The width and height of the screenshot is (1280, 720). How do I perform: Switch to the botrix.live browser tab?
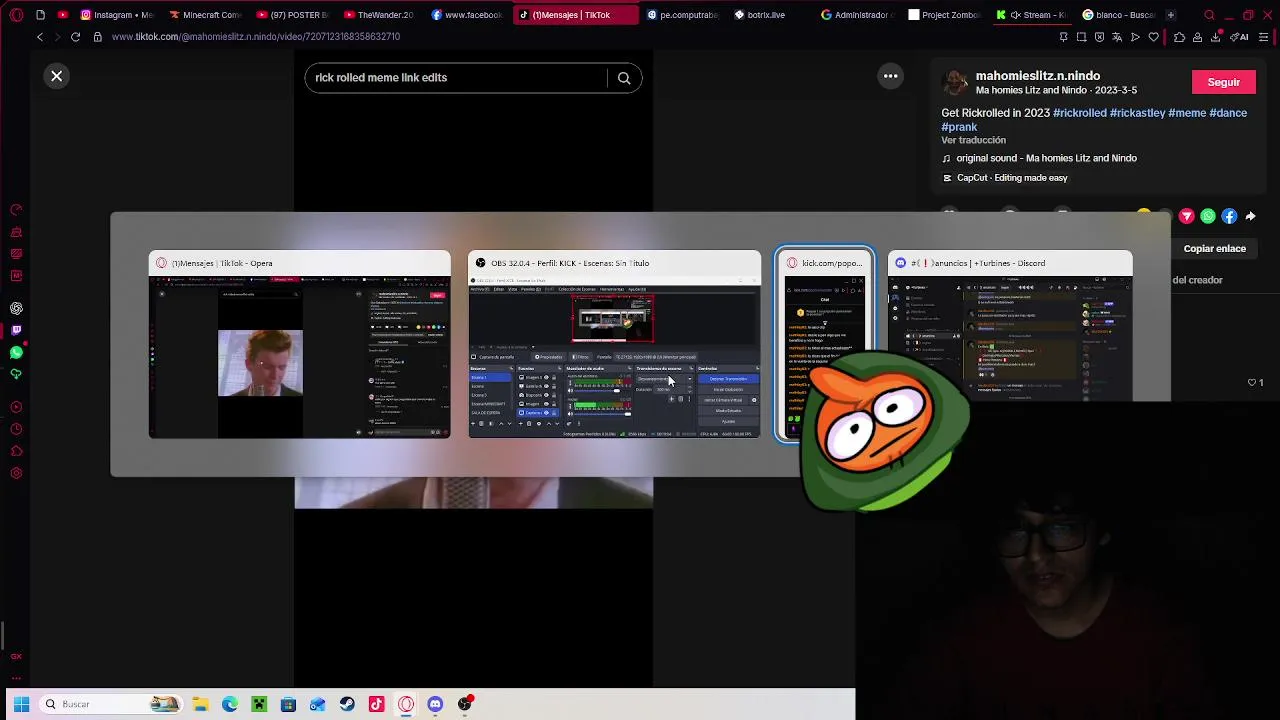pyautogui.click(x=769, y=15)
